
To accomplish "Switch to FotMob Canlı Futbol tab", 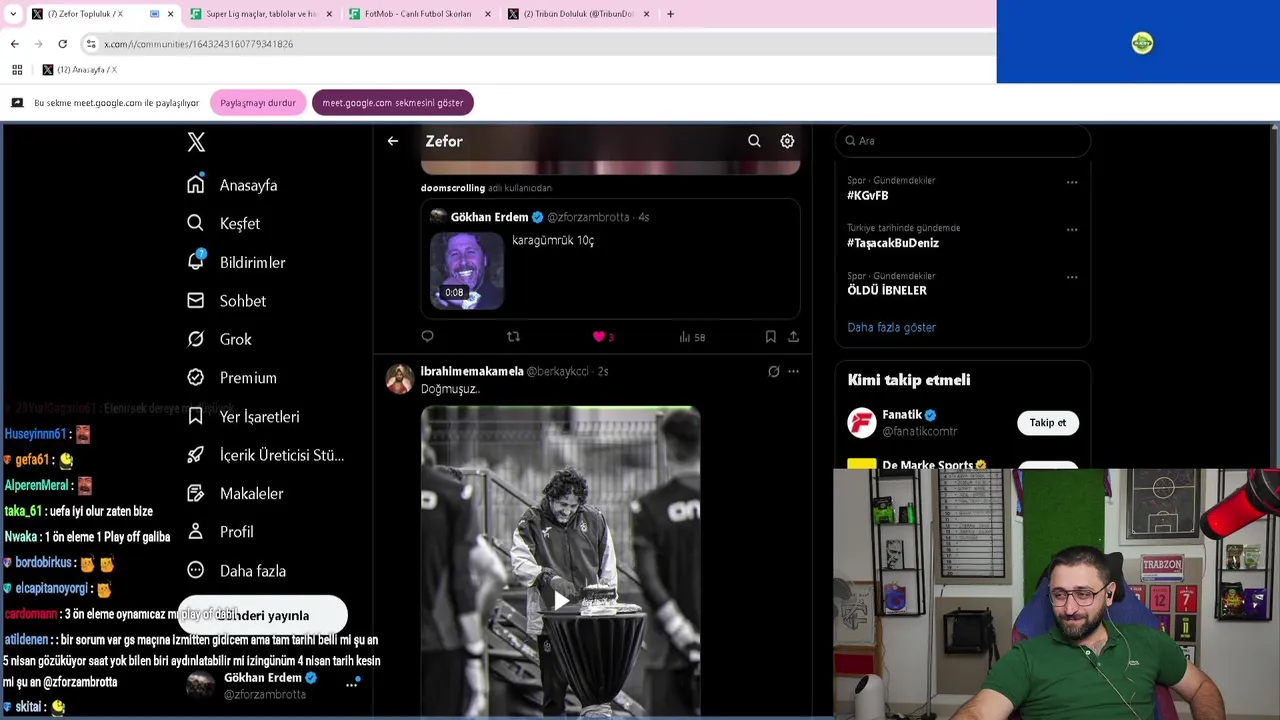I will click(x=418, y=14).
